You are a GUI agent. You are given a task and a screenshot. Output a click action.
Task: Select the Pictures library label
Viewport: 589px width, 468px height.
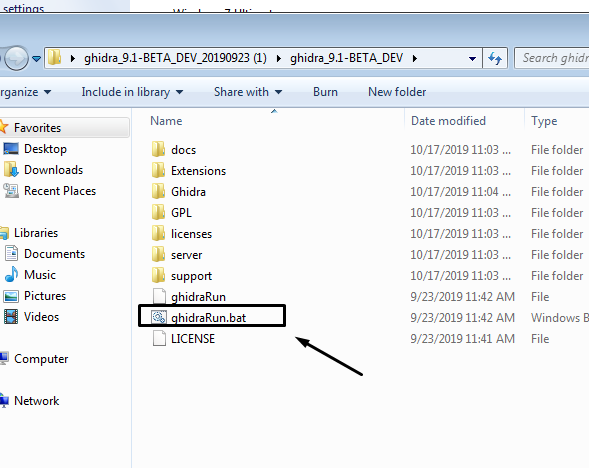tap(45, 296)
